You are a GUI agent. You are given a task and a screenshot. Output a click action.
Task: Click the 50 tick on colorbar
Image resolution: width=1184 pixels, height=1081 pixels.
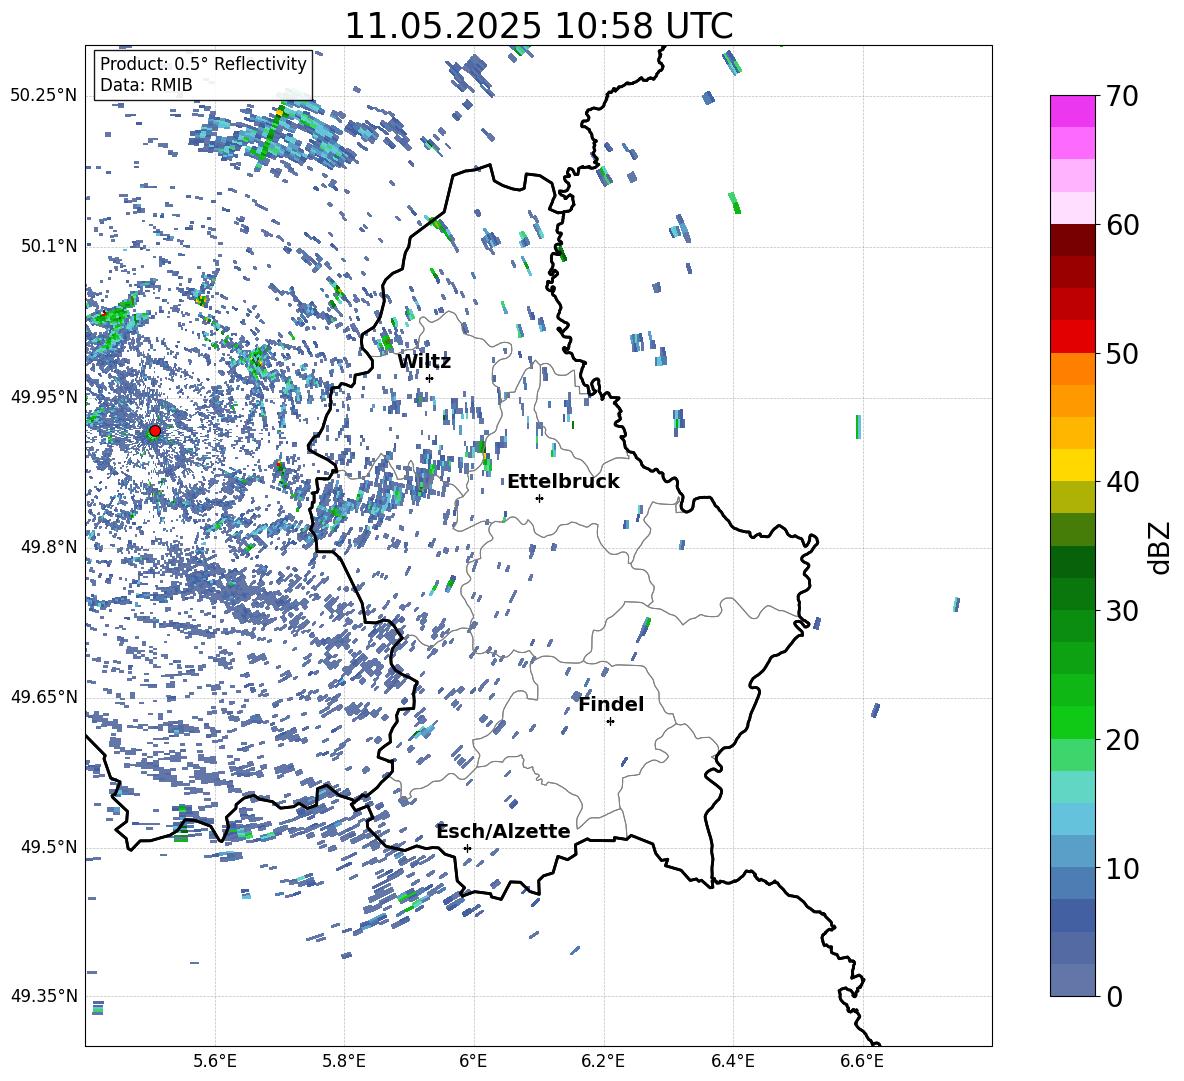[1122, 353]
